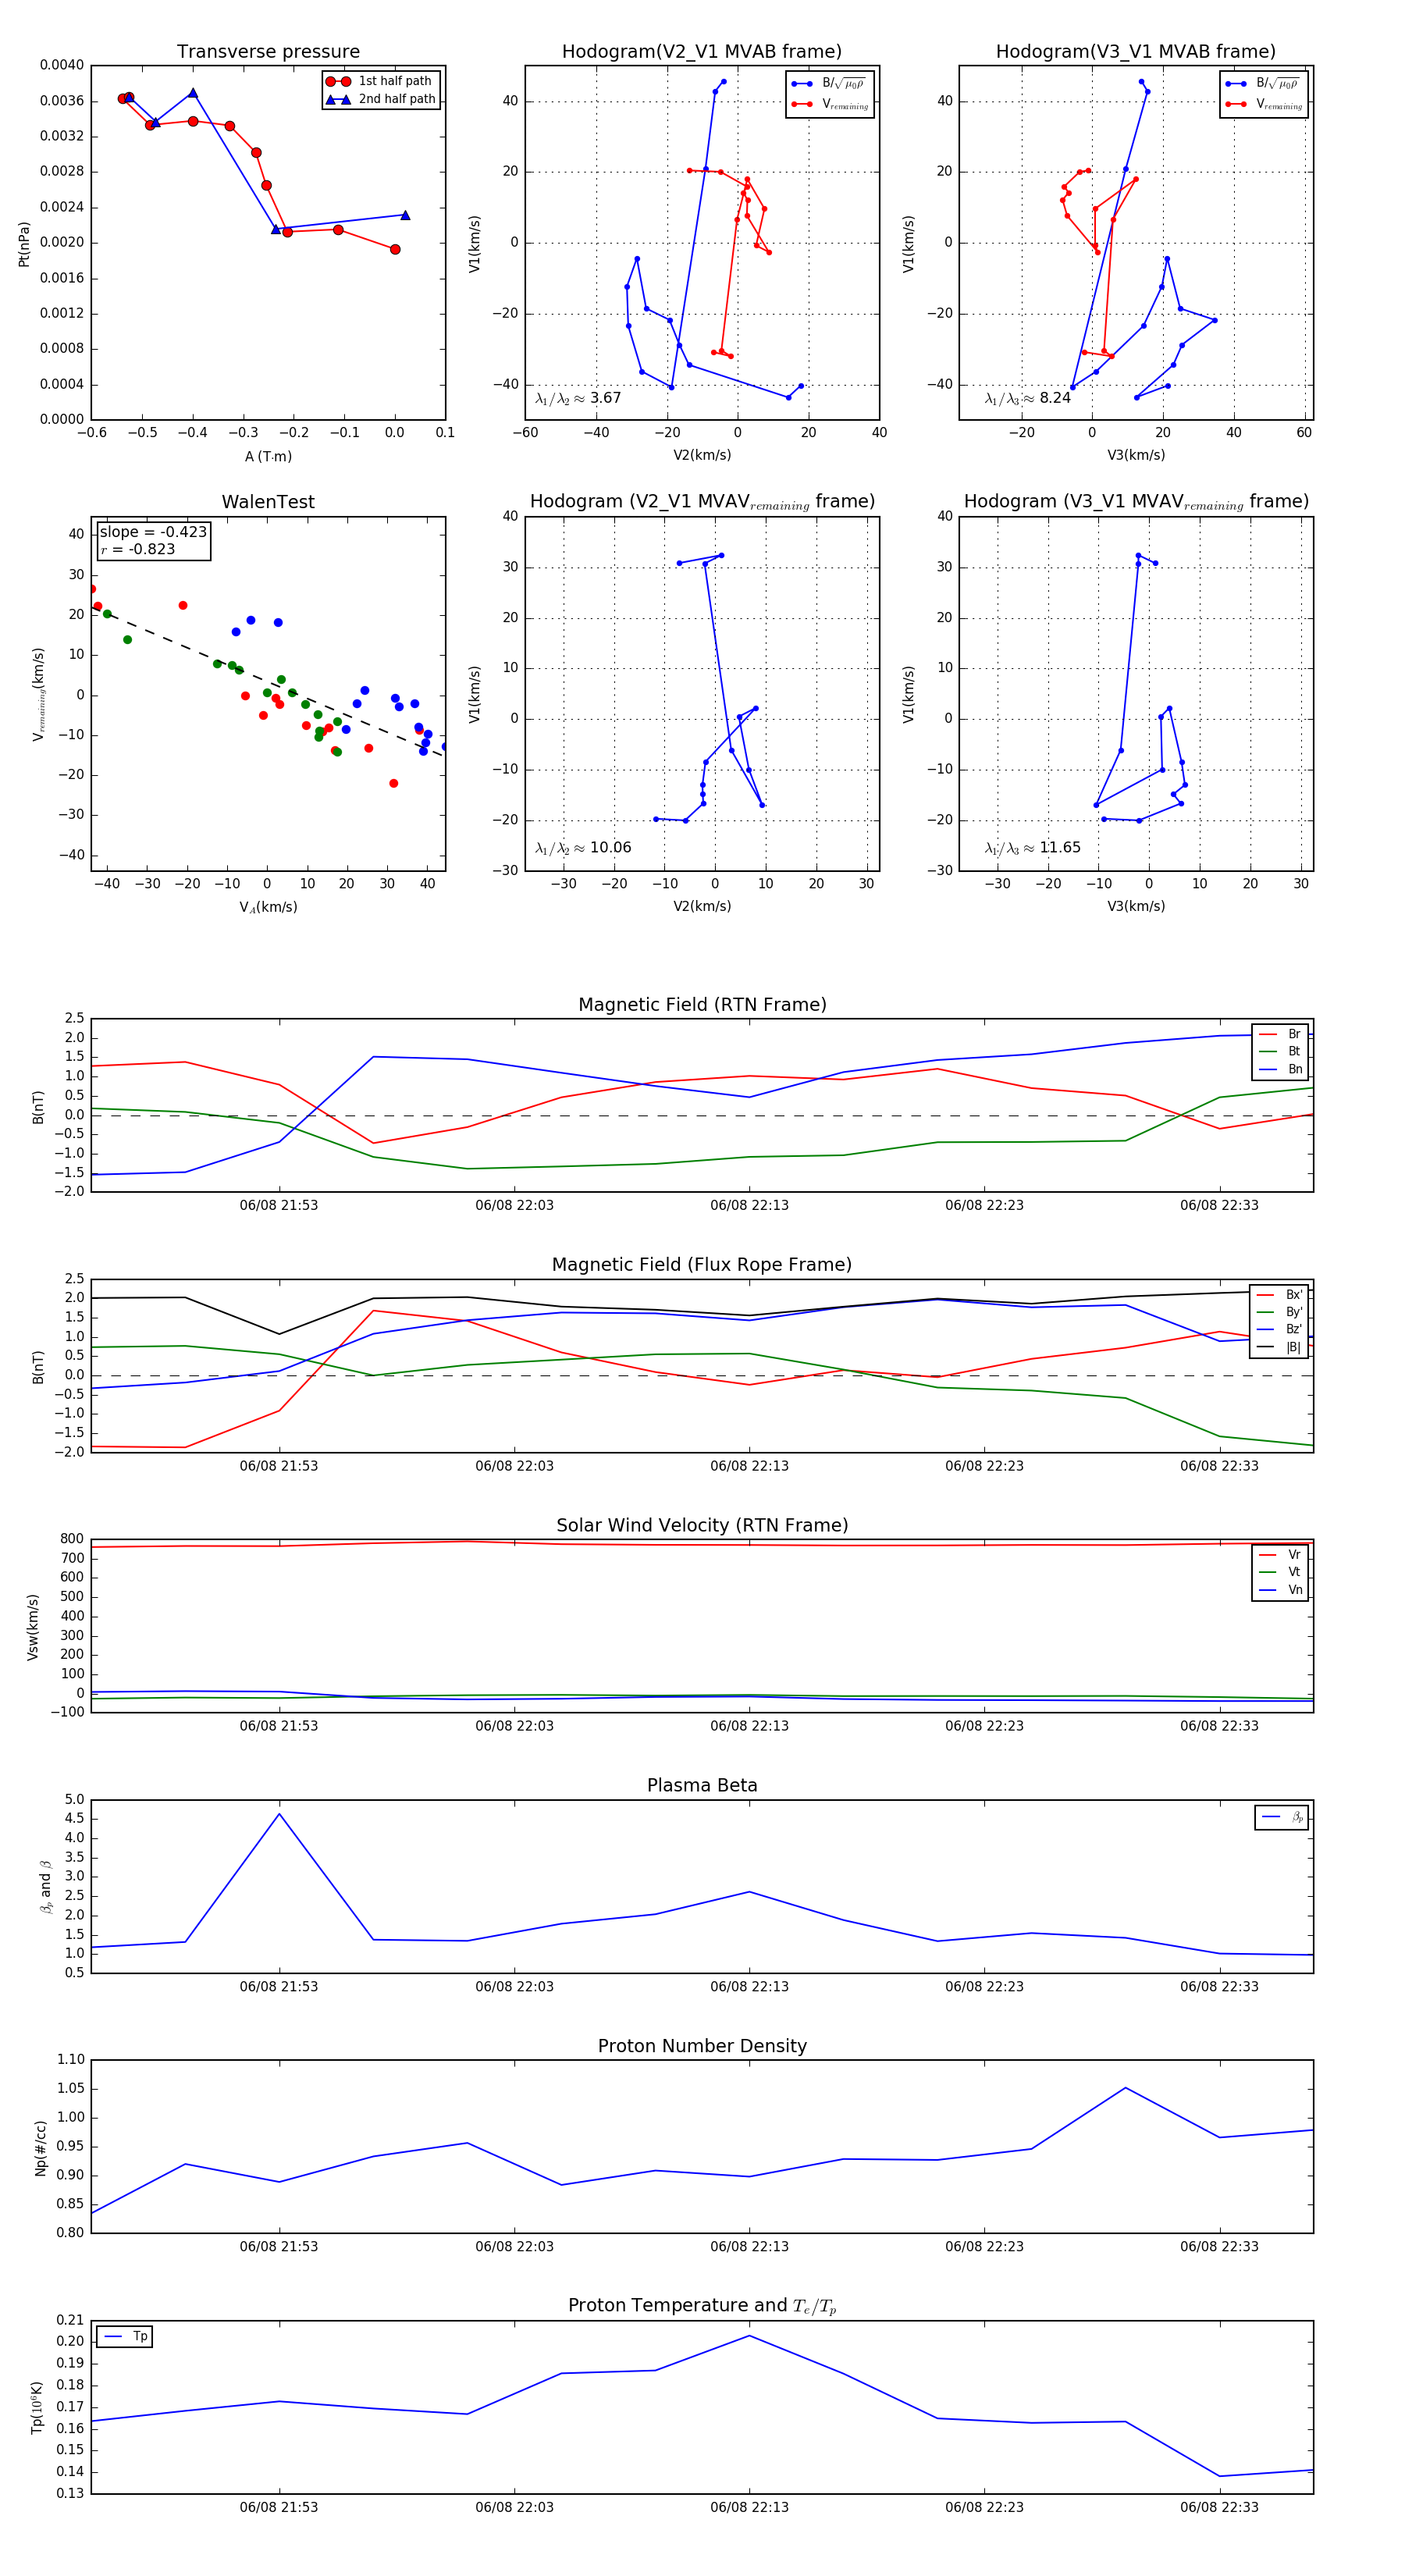Select the βp legend entry in Plasma Beta
1405x2576 pixels.
[x=1283, y=1817]
